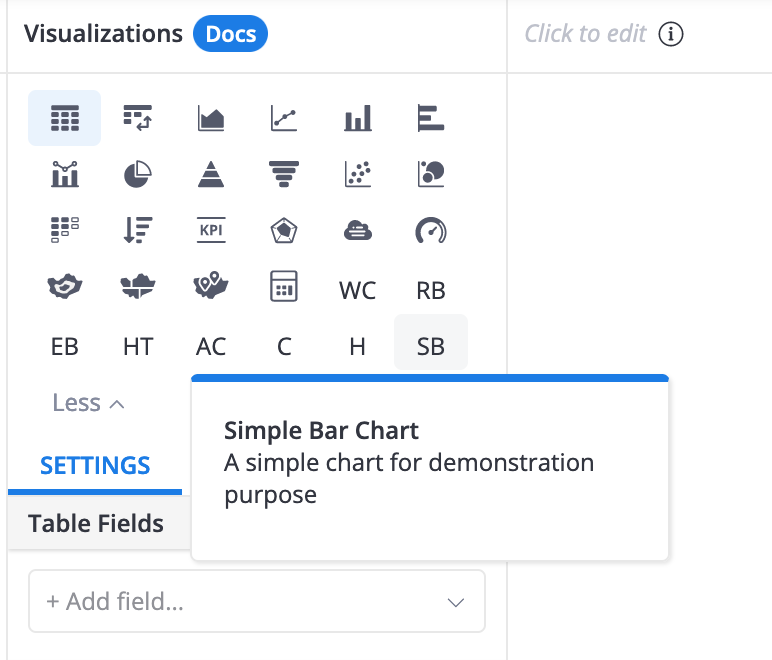
Task: Select the Table visualization icon
Action: click(64, 118)
